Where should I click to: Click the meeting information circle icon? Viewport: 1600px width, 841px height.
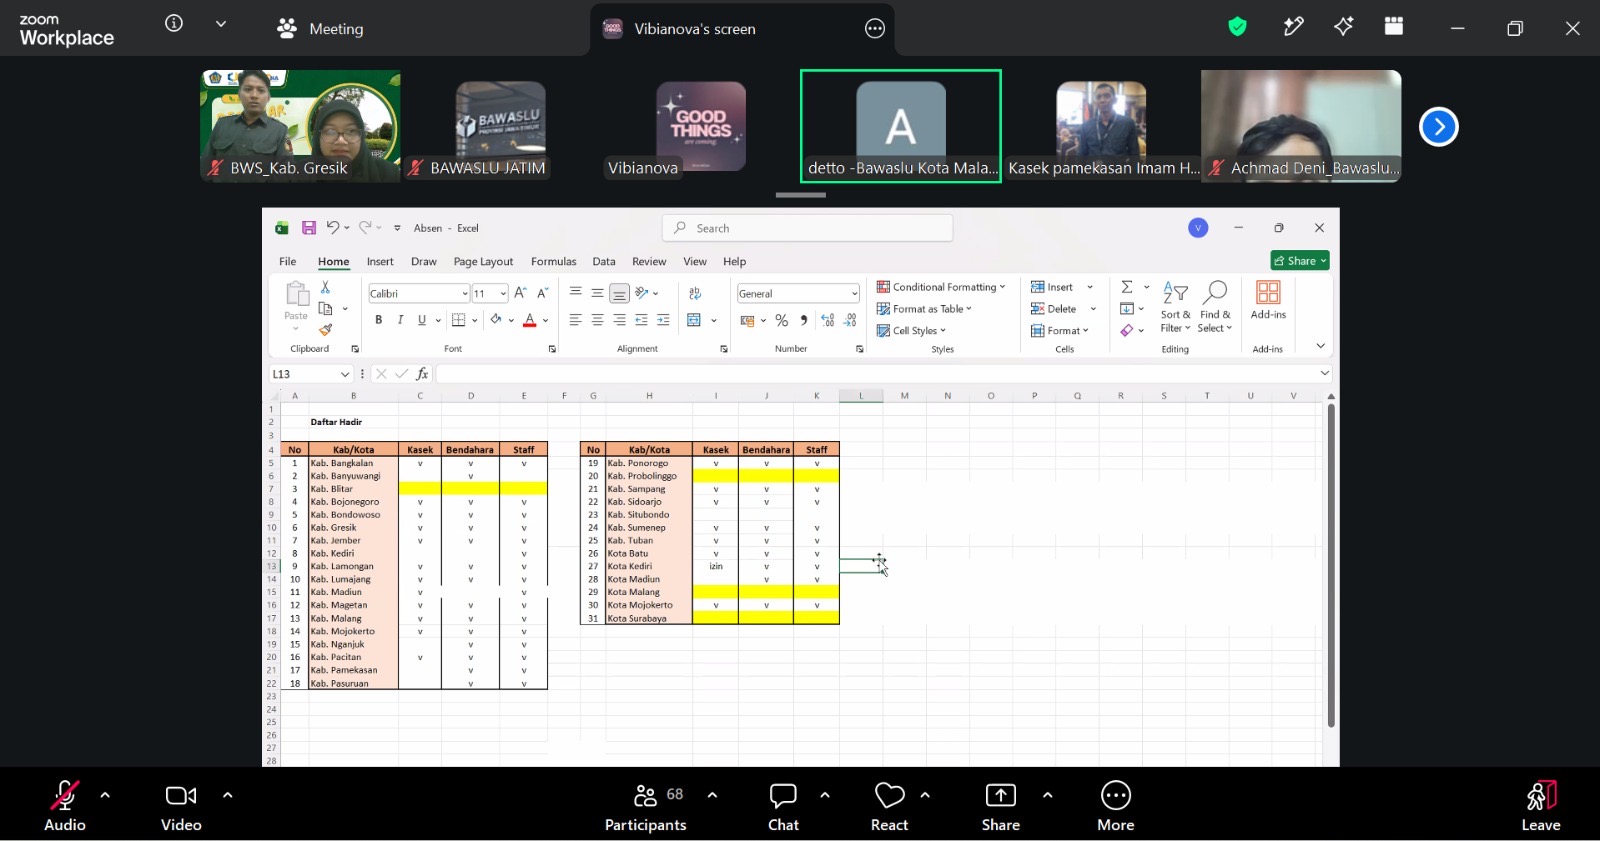click(x=174, y=23)
